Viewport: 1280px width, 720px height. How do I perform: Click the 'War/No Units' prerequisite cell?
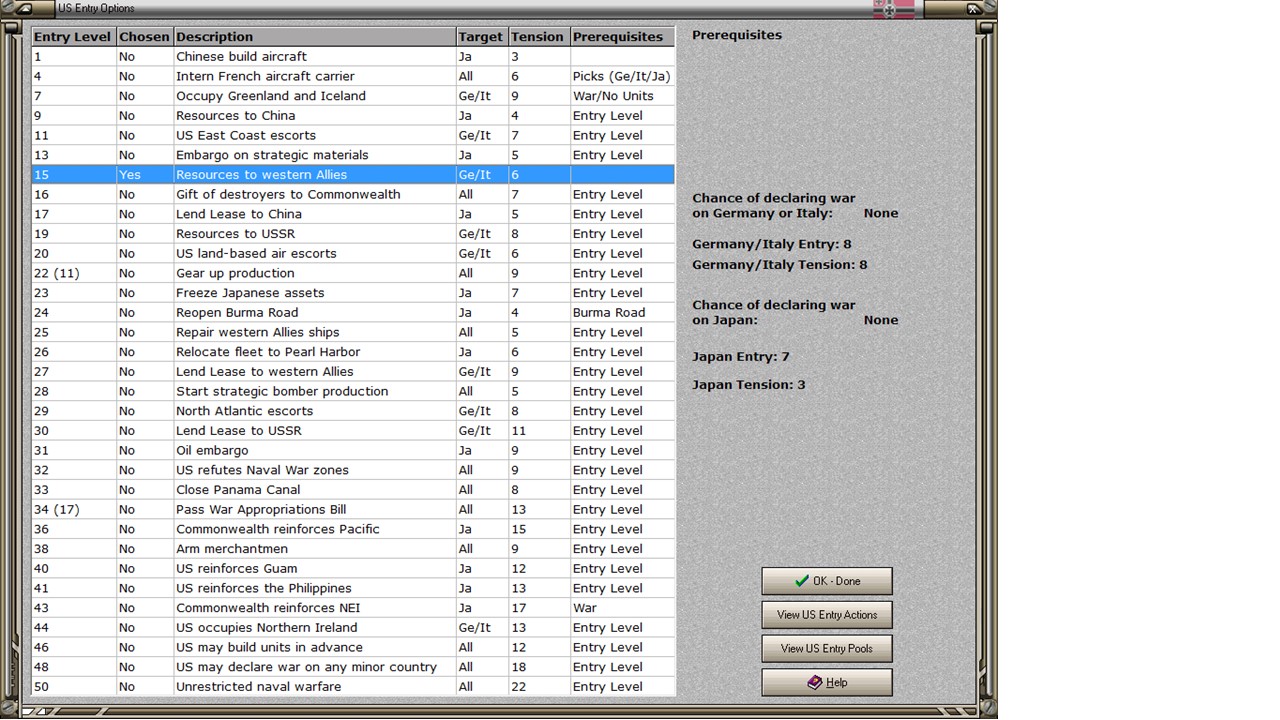[623, 96]
